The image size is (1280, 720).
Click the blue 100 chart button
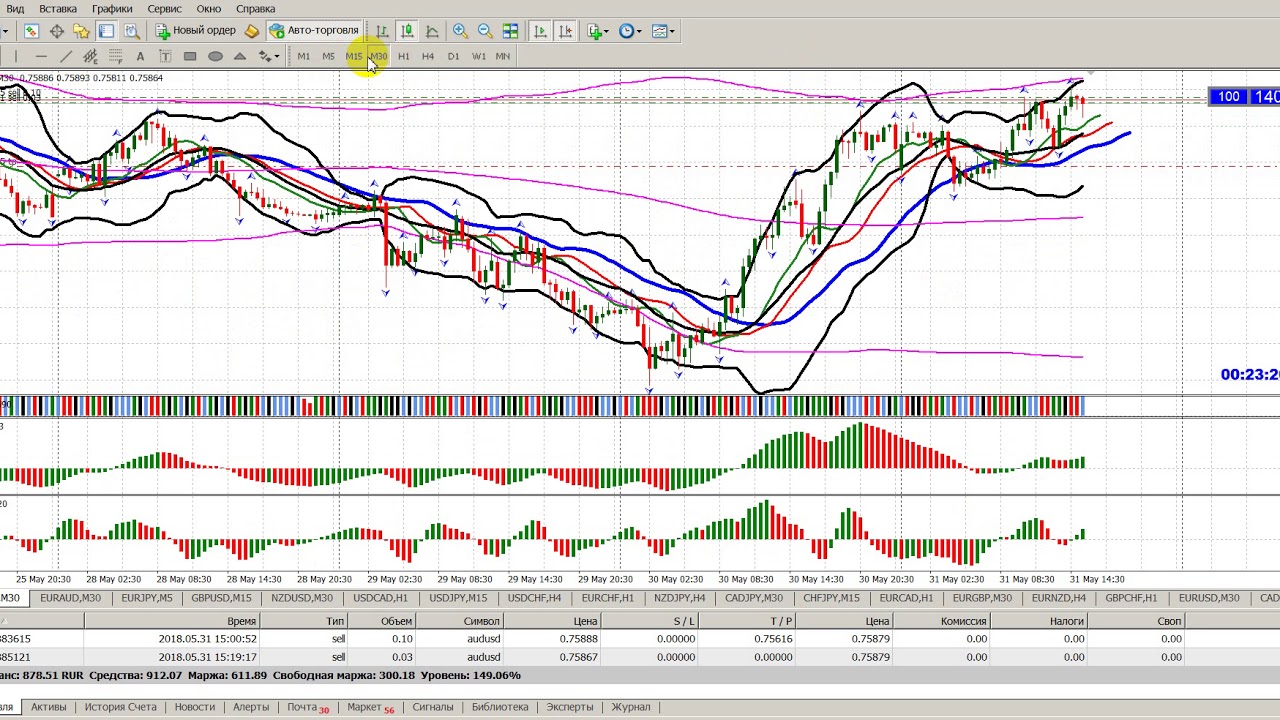1228,97
